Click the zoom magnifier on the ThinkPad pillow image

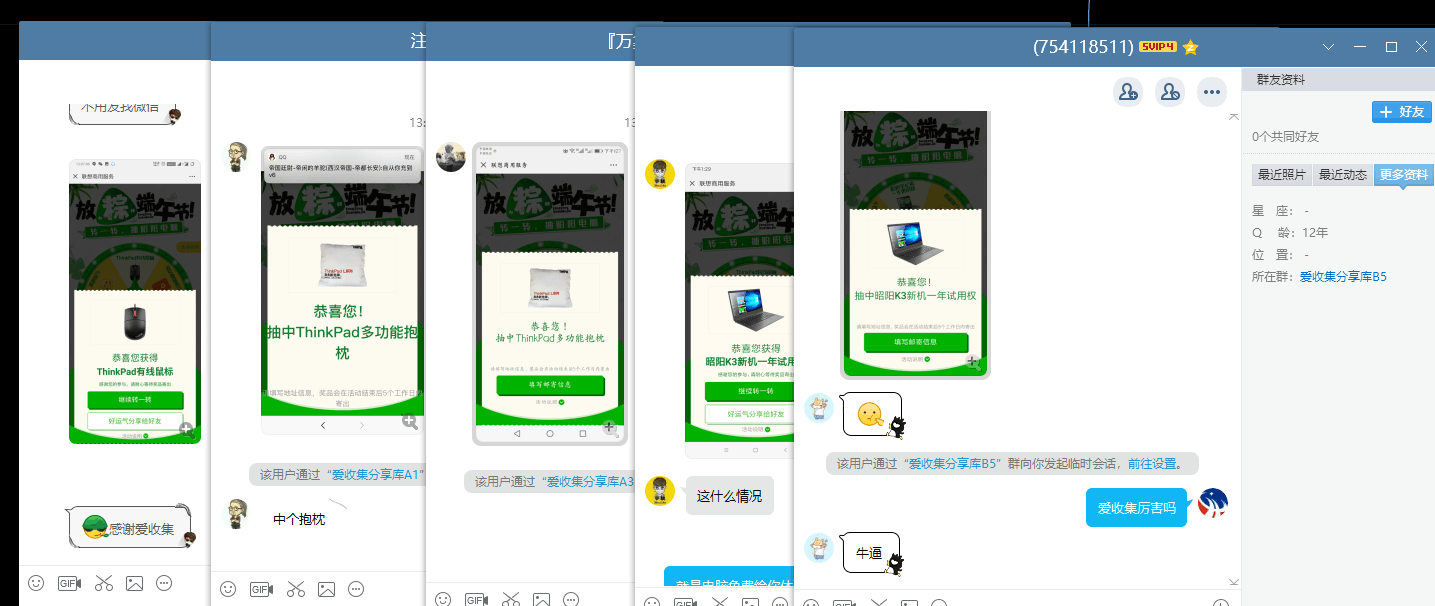pos(409,422)
